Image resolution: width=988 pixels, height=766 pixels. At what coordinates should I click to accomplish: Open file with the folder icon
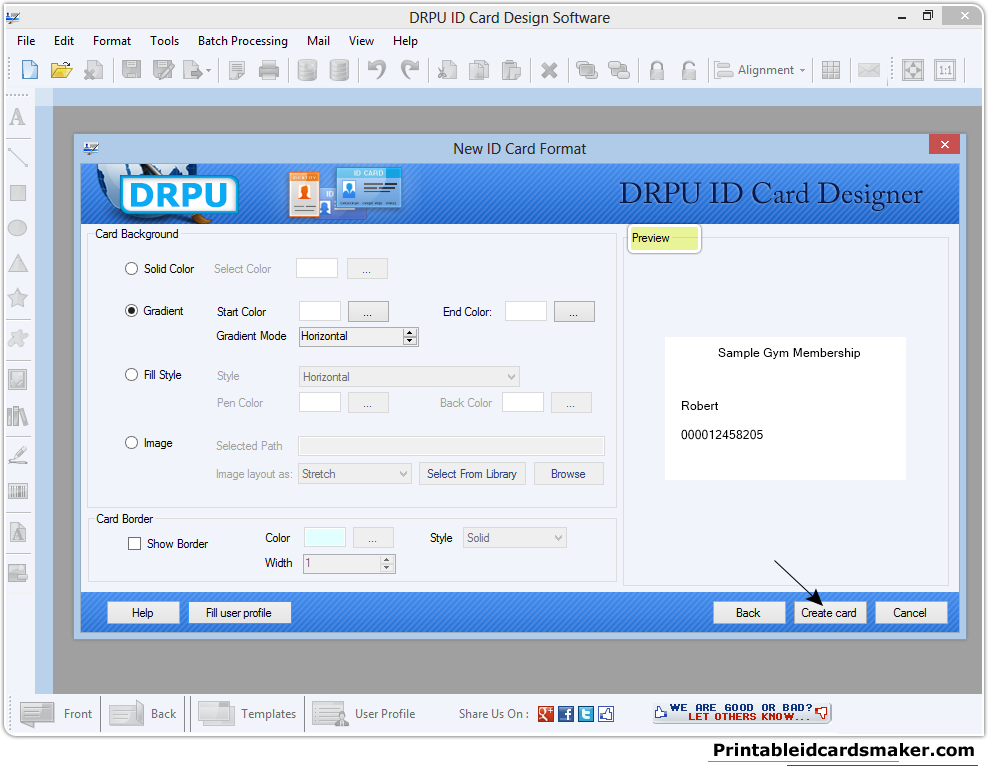(x=61, y=69)
